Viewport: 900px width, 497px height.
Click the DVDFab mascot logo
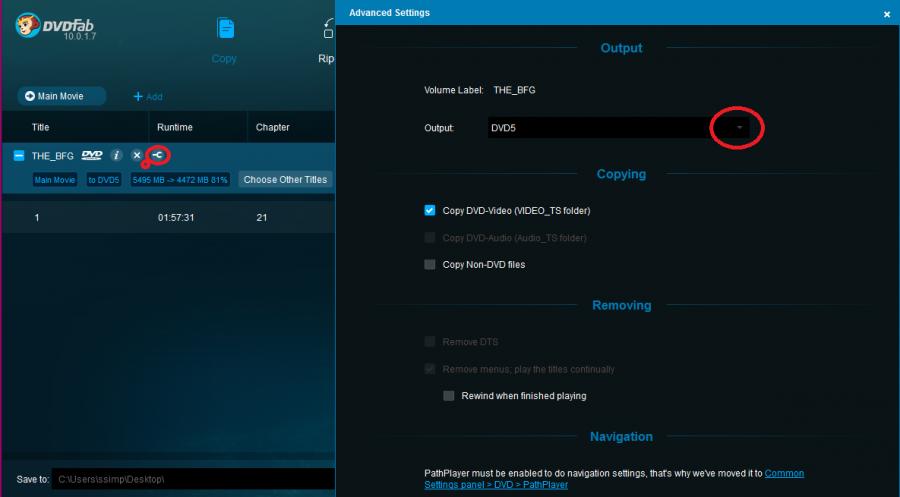point(28,25)
